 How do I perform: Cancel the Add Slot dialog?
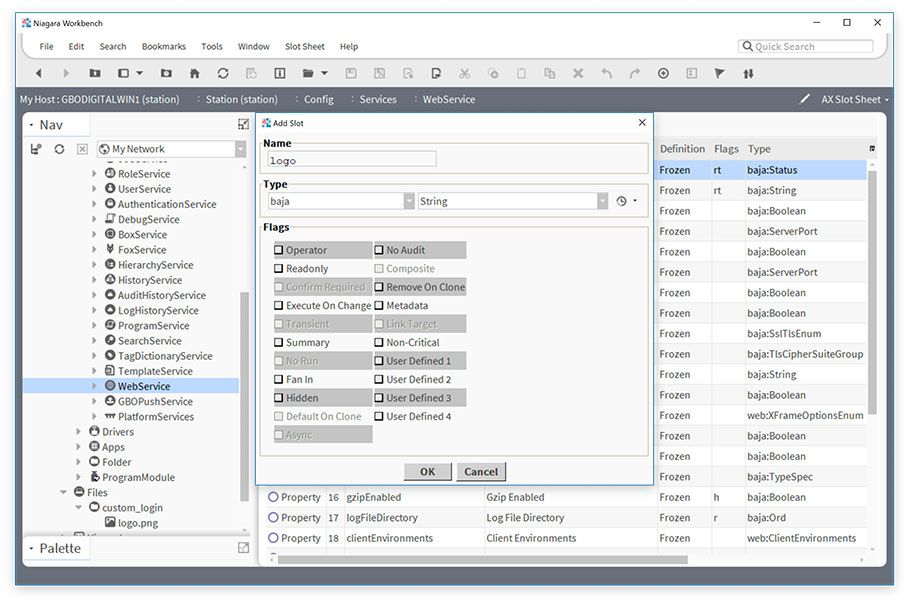(x=480, y=472)
